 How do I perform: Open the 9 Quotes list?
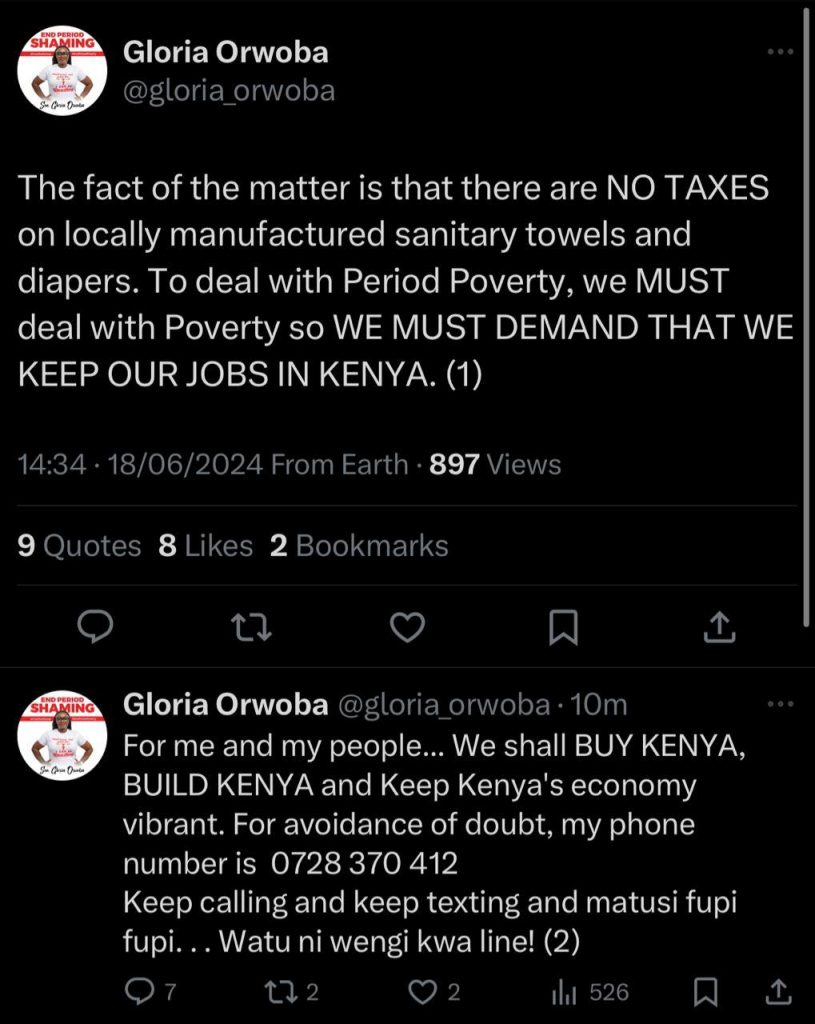click(x=80, y=545)
